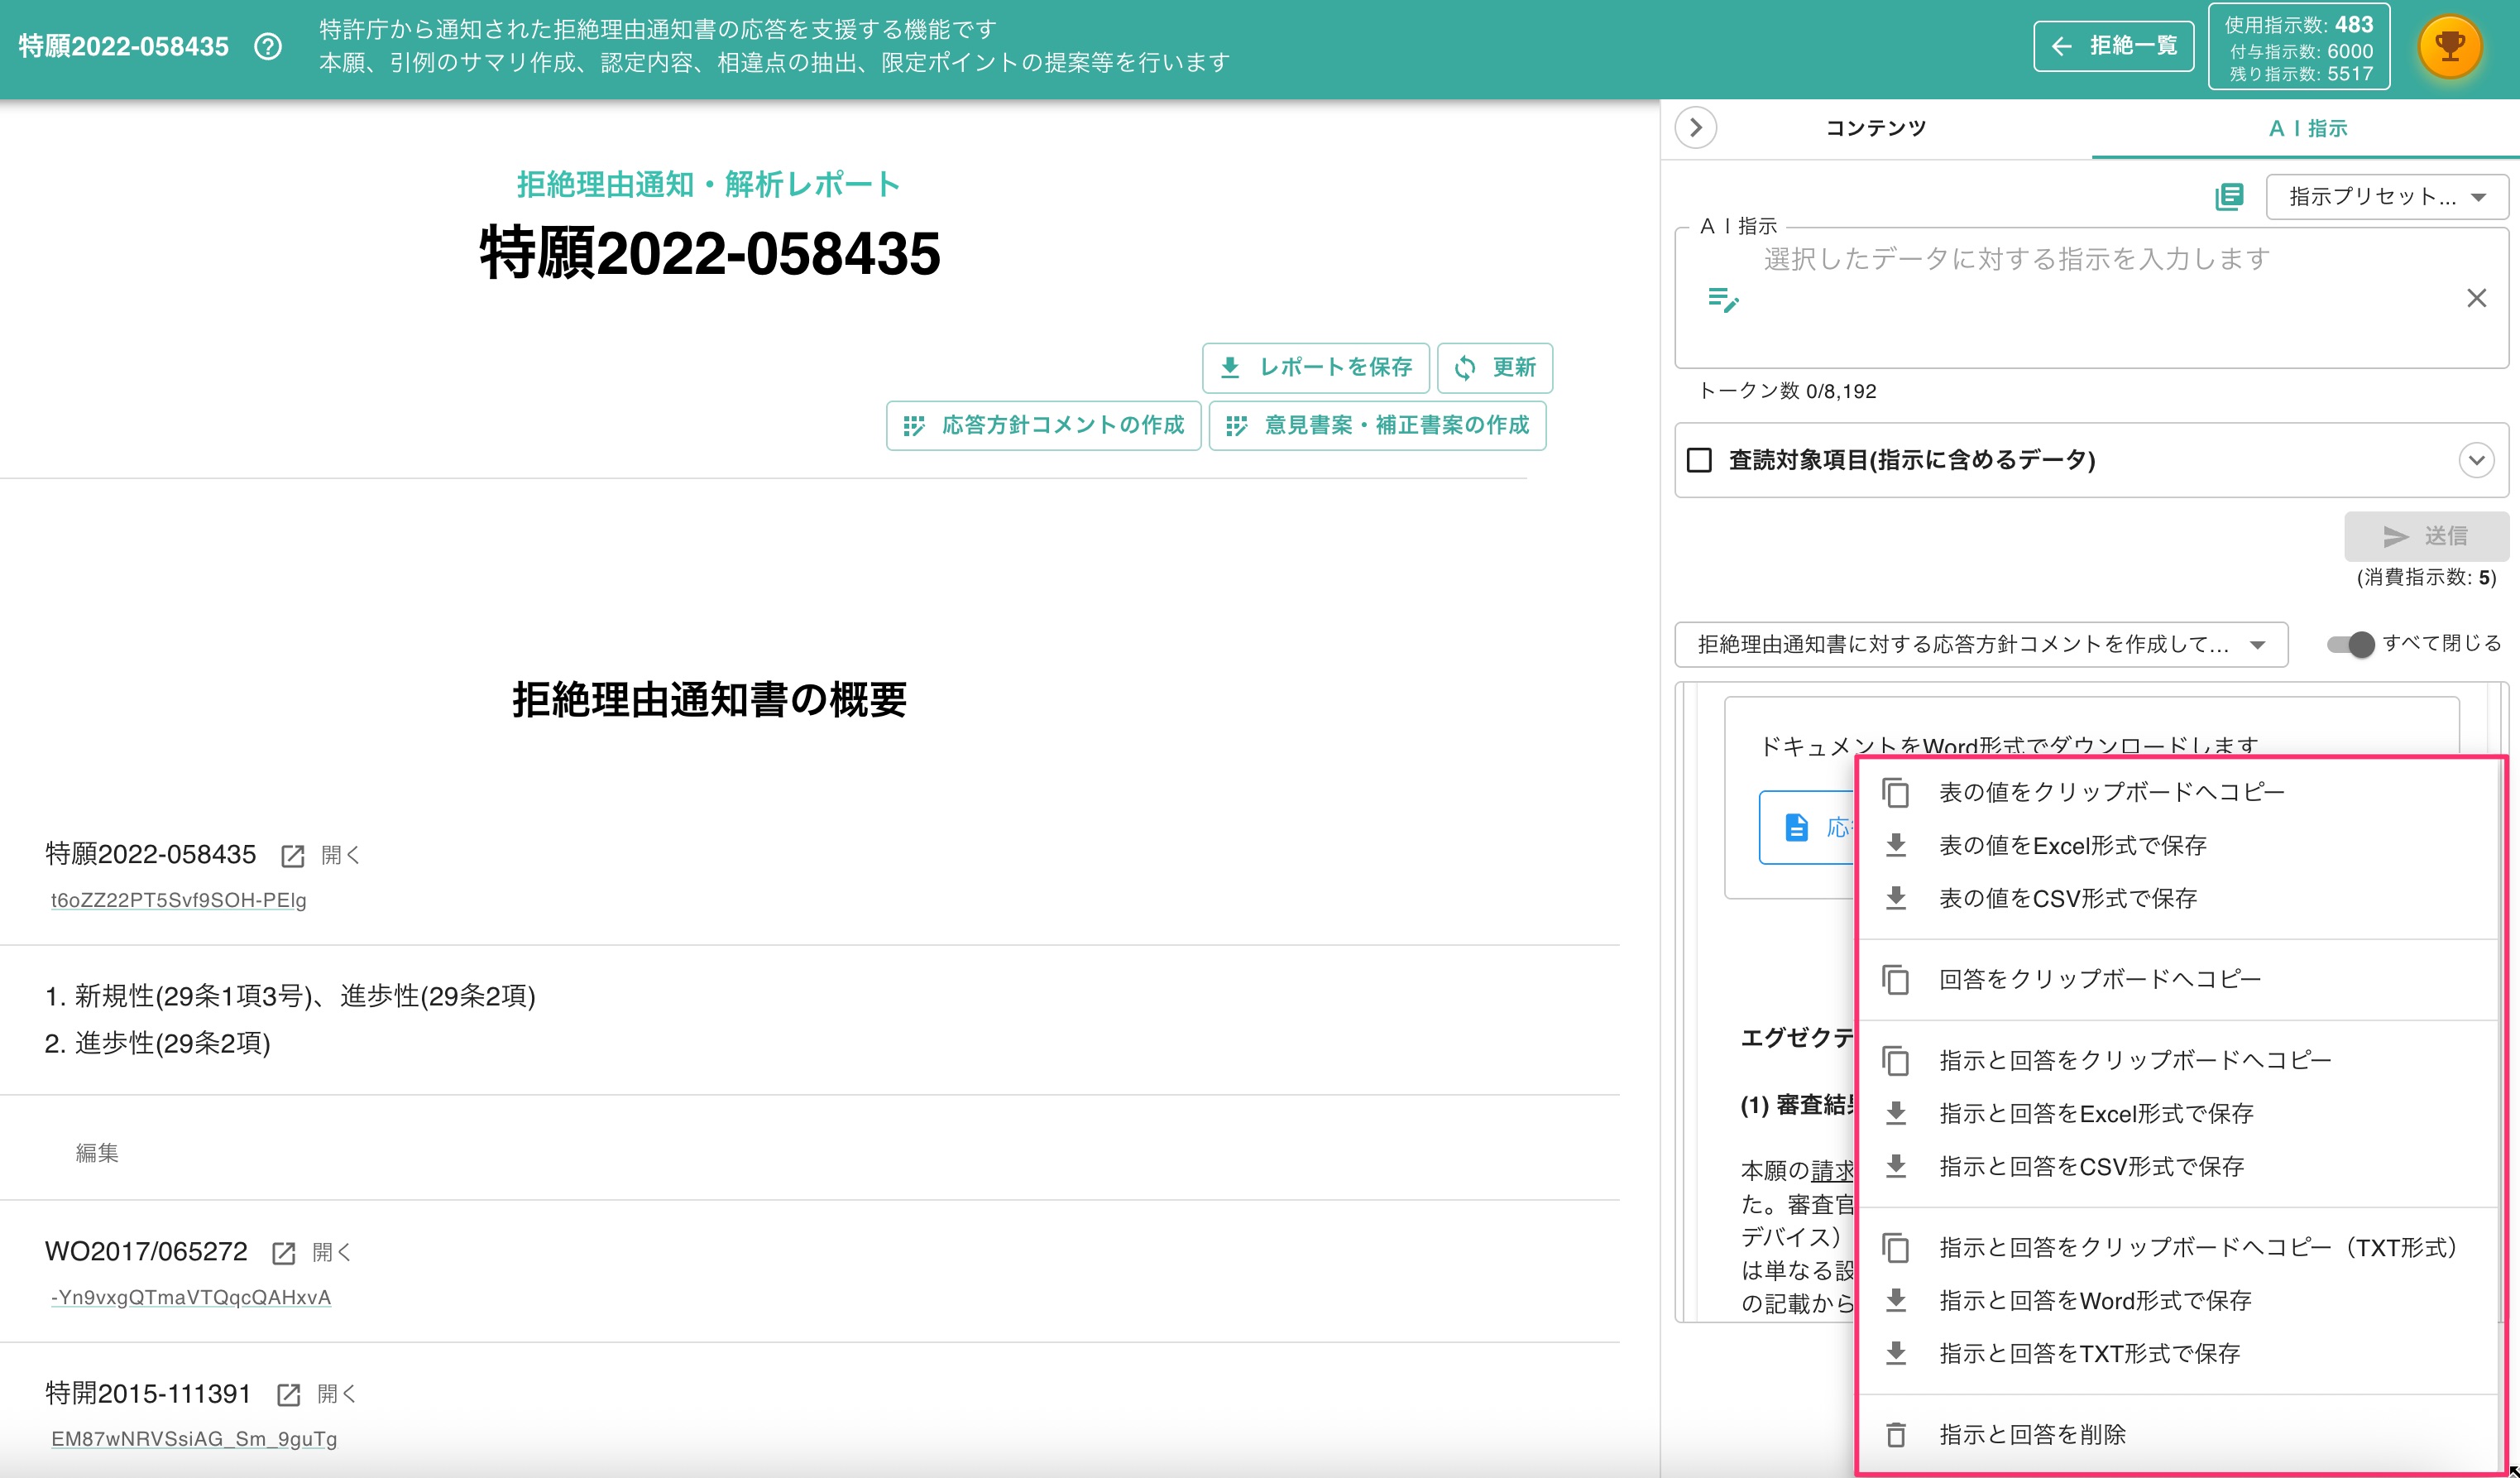
Task: Open 指示プリセット dropdown
Action: click(2387, 196)
